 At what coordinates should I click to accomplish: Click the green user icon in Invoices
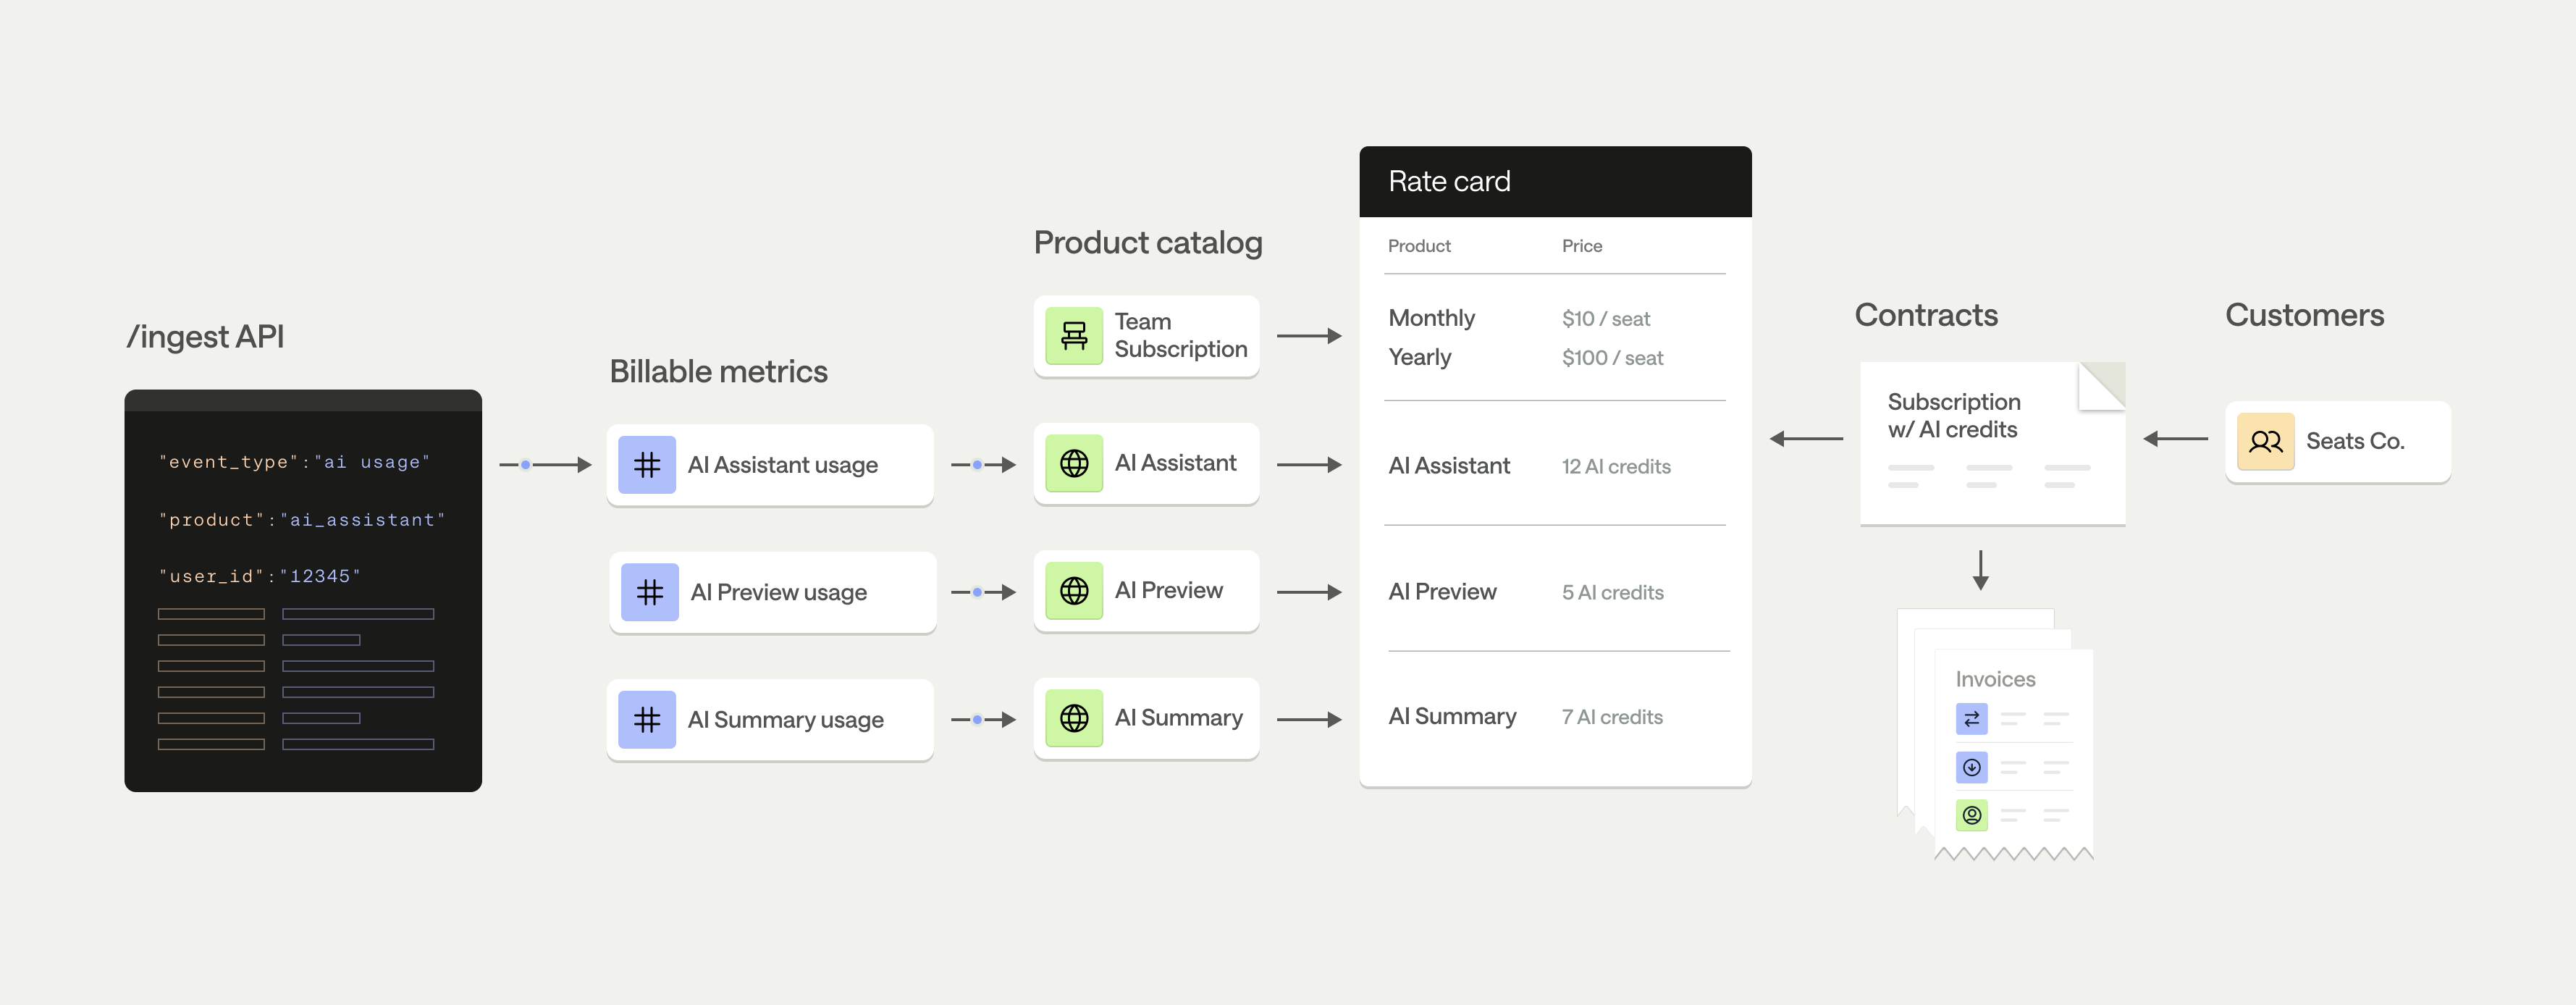pos(1971,815)
